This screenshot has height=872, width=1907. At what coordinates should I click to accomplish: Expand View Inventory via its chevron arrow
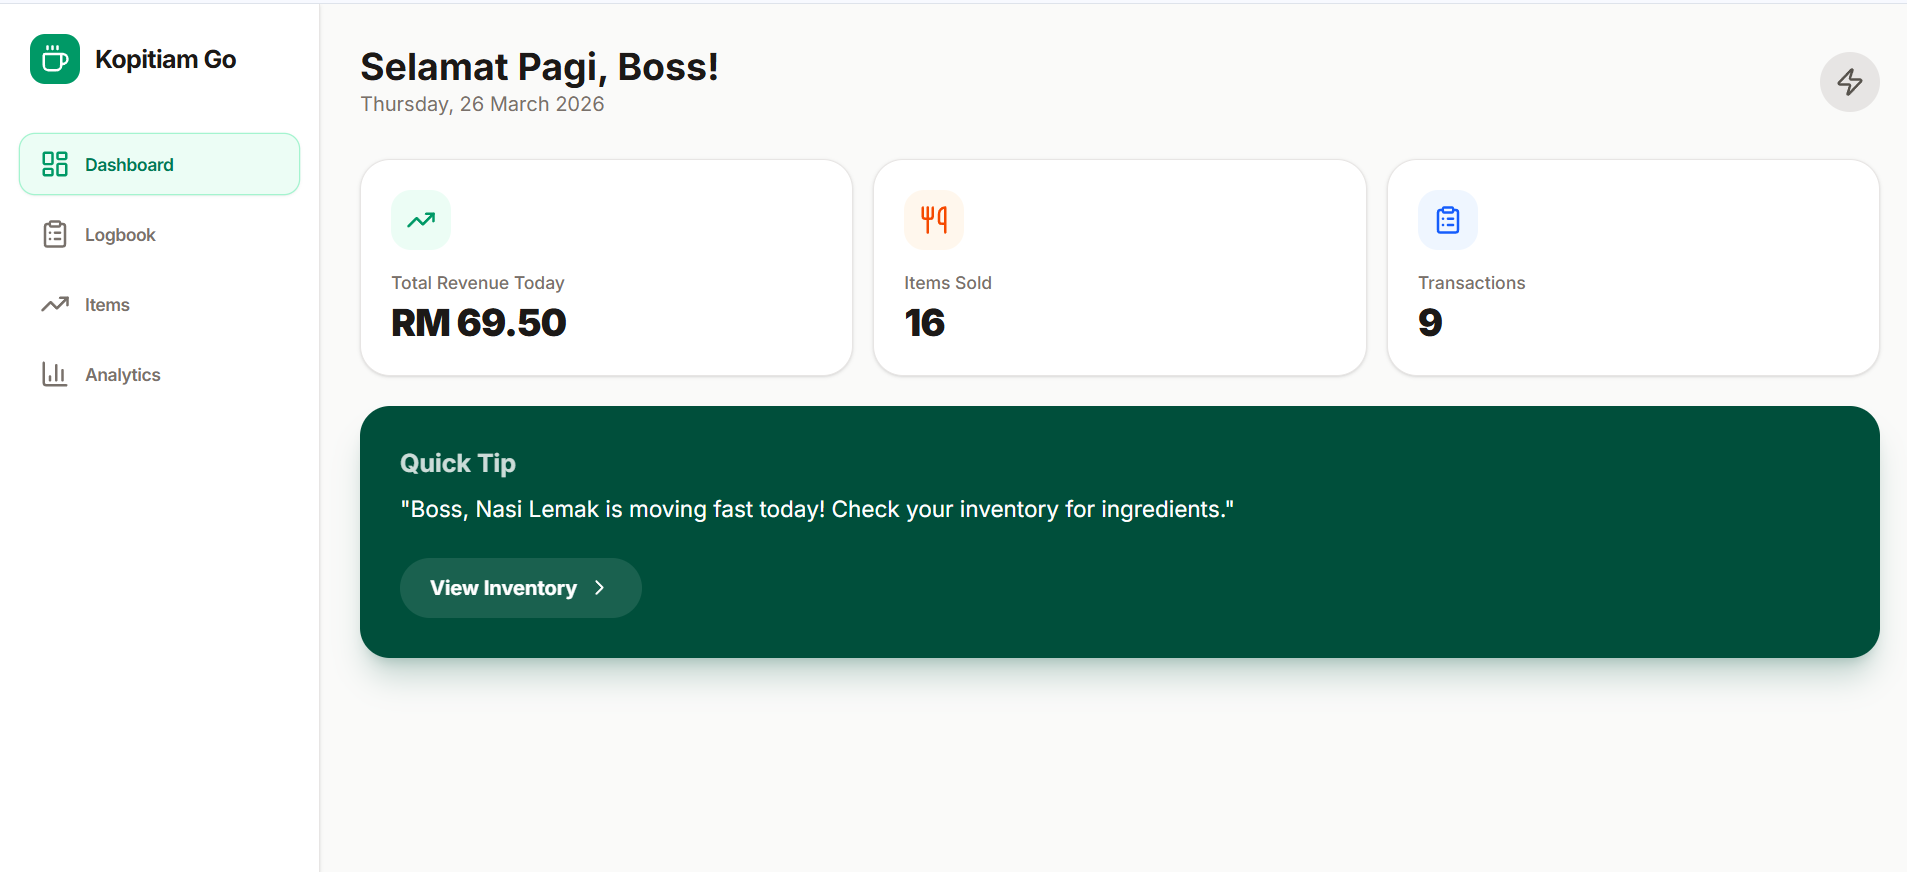pos(600,587)
